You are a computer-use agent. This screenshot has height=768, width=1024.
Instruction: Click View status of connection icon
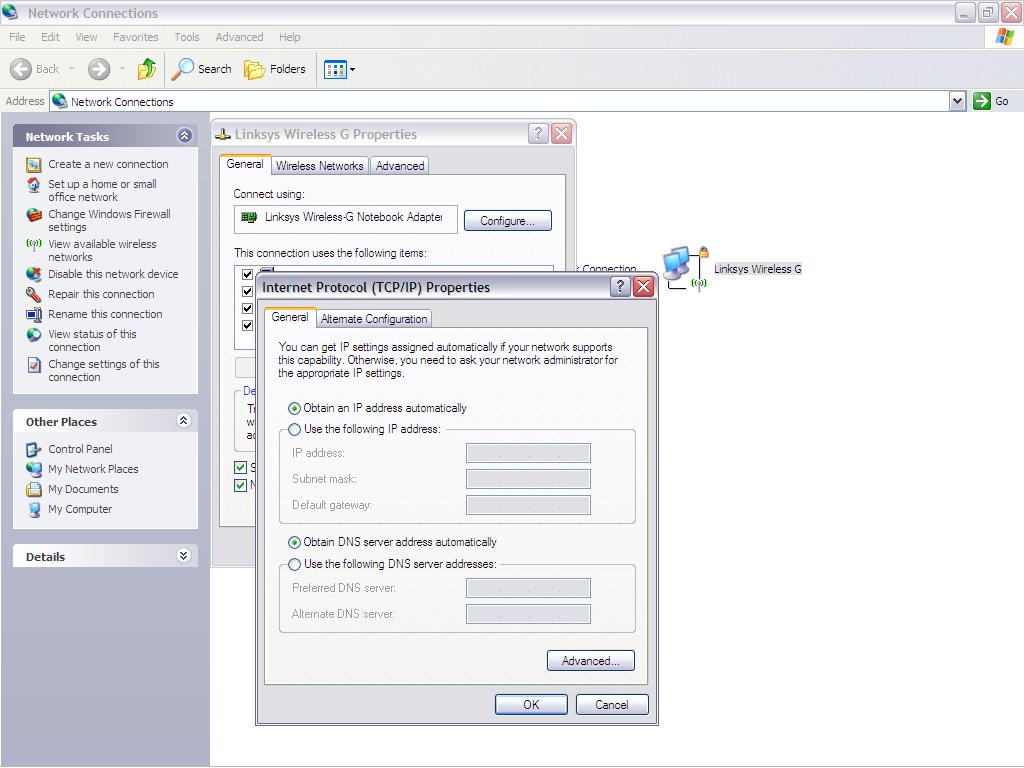tap(34, 335)
